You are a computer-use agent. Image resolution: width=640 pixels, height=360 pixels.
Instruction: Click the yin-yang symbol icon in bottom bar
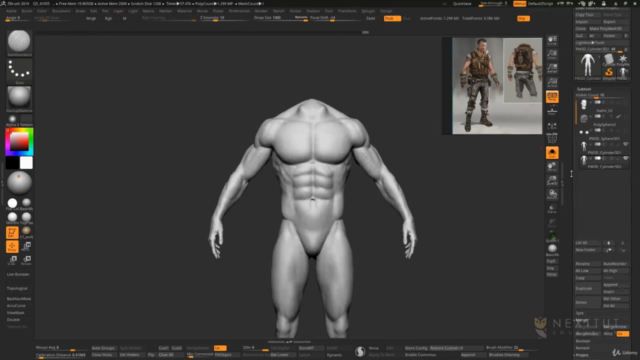(360, 351)
